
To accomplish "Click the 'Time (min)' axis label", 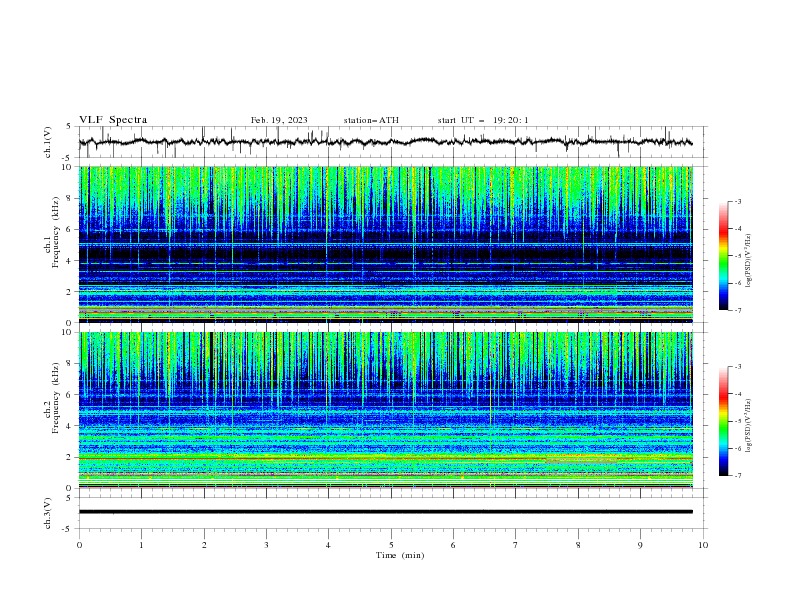I will click(400, 555).
